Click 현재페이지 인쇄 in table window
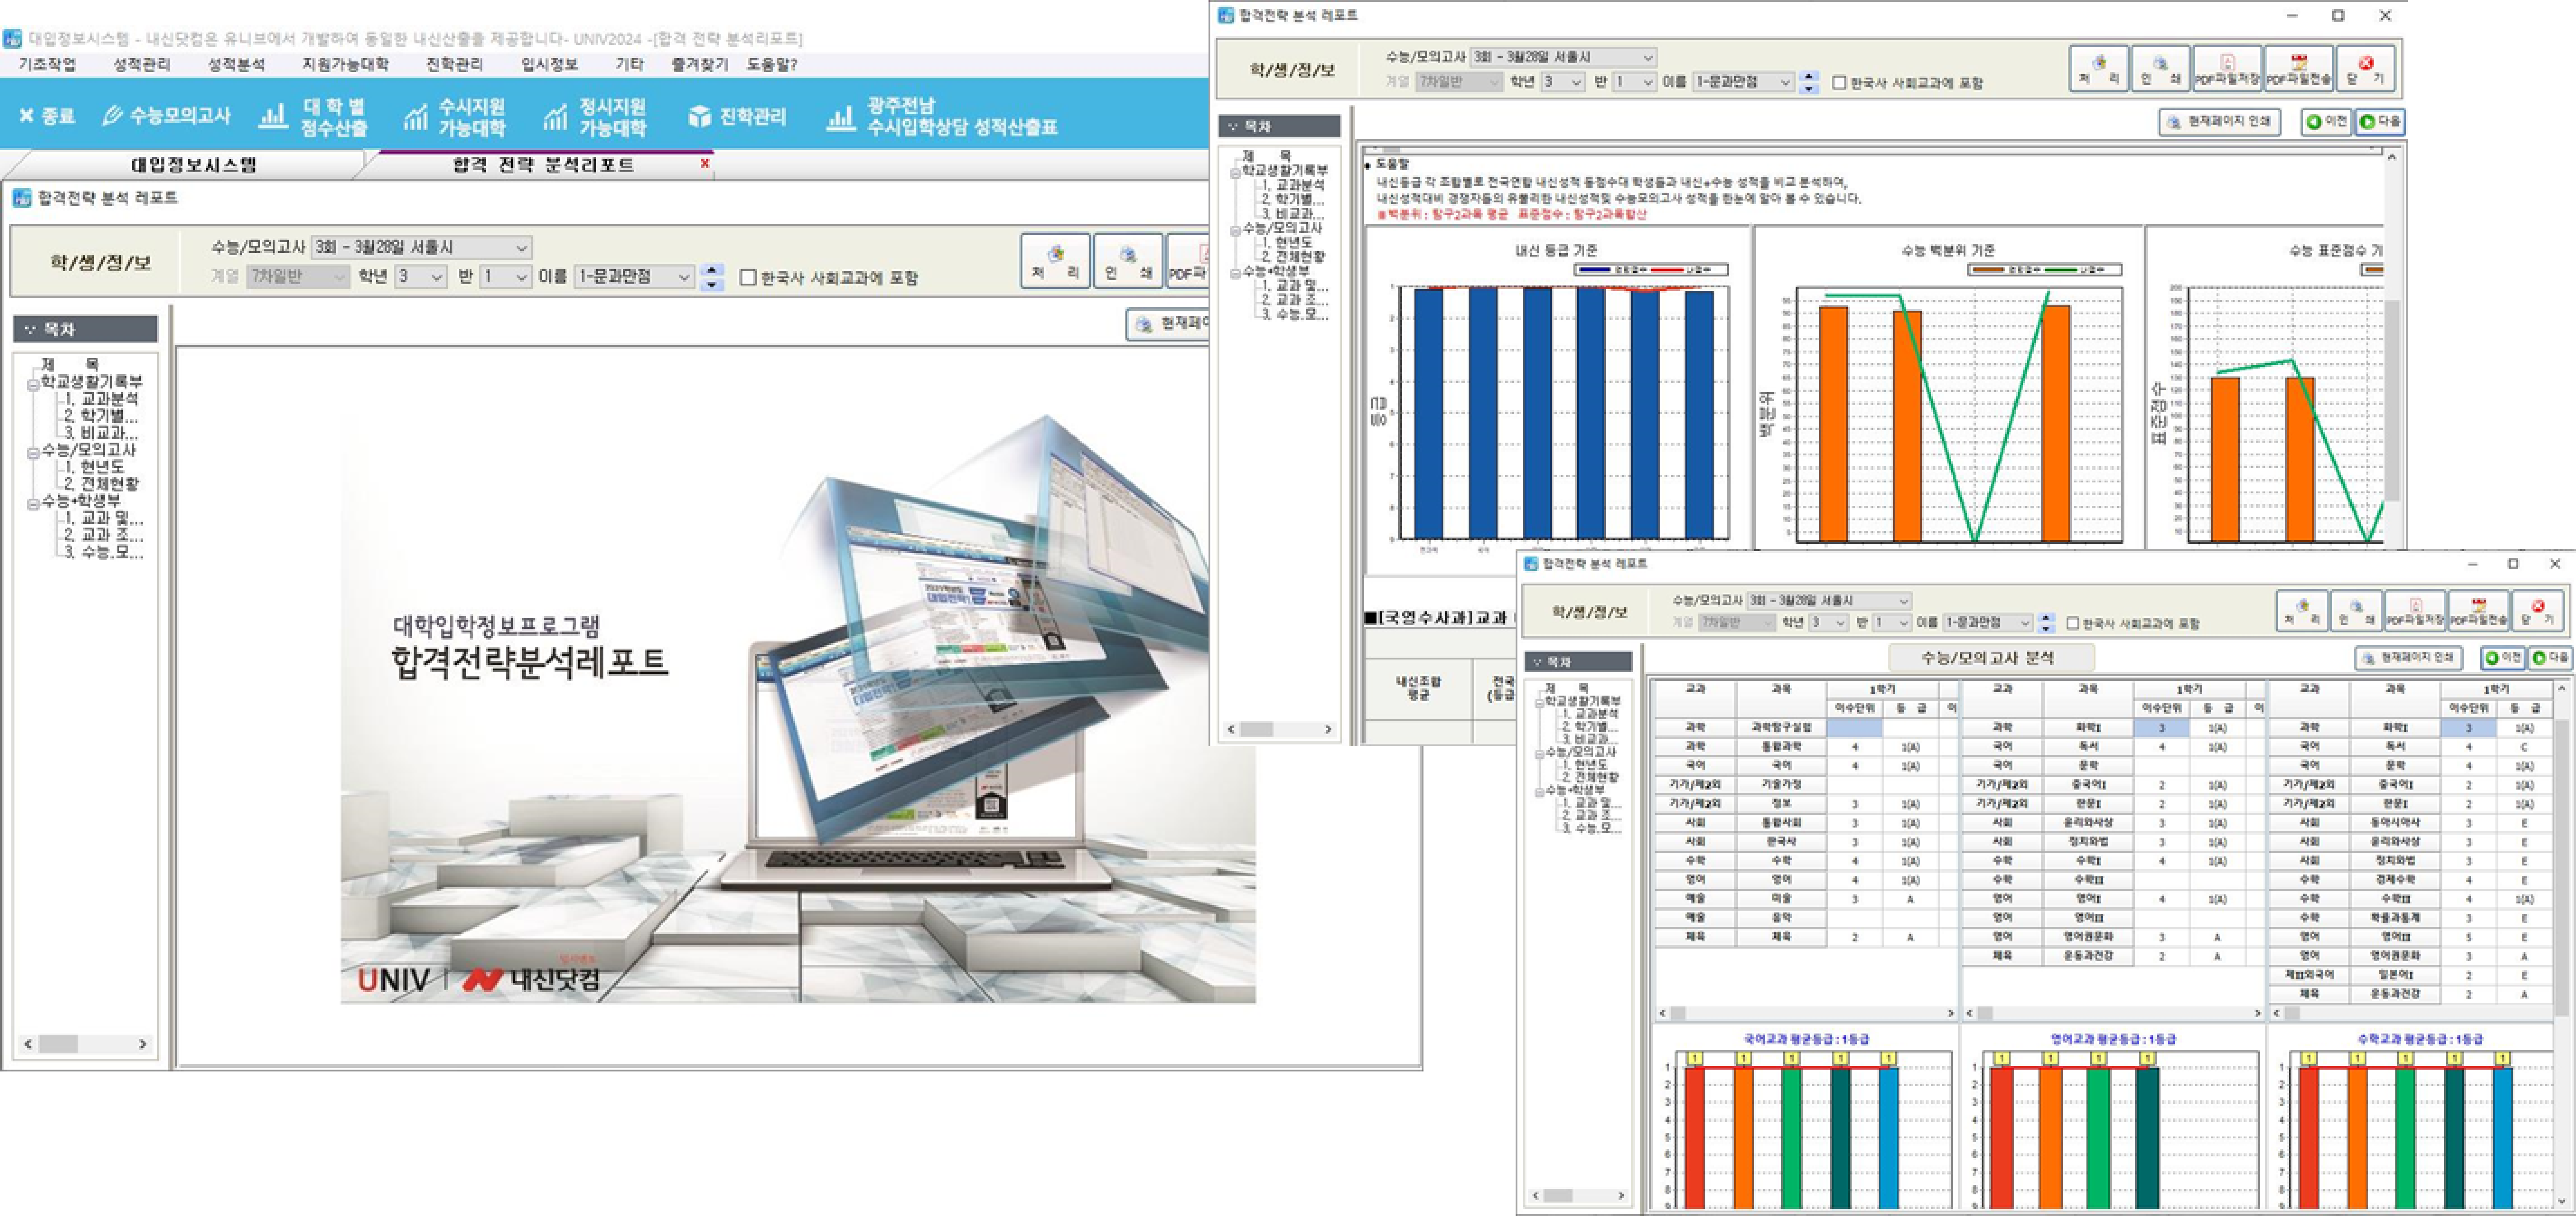 (x=2408, y=658)
